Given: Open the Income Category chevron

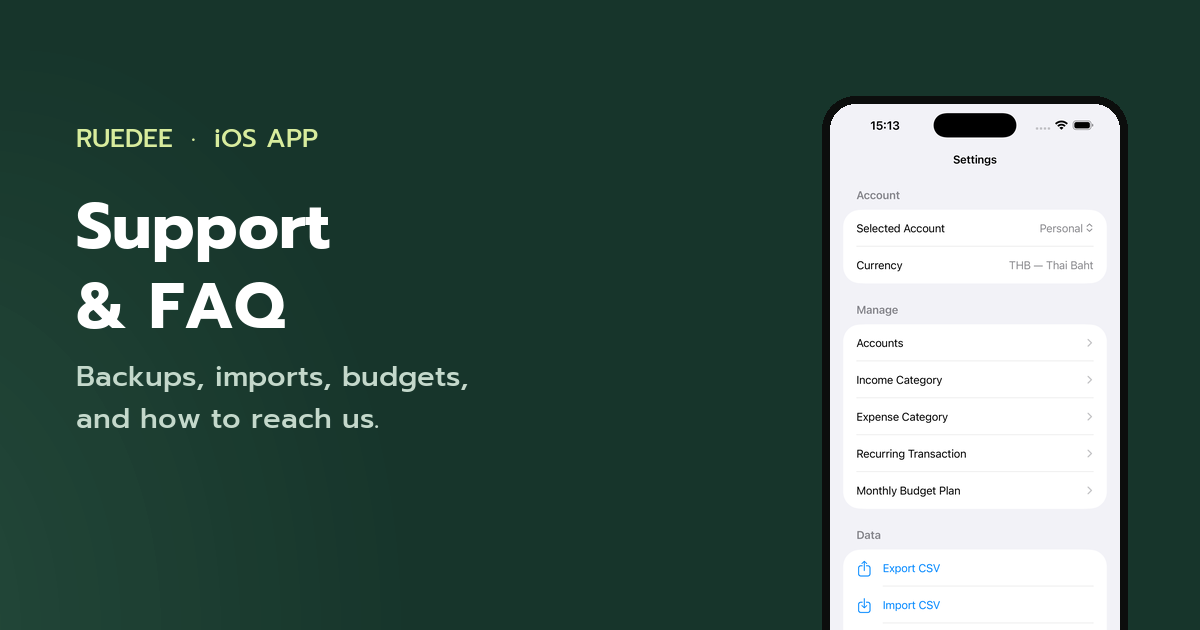Looking at the screenshot, I should point(1089,380).
